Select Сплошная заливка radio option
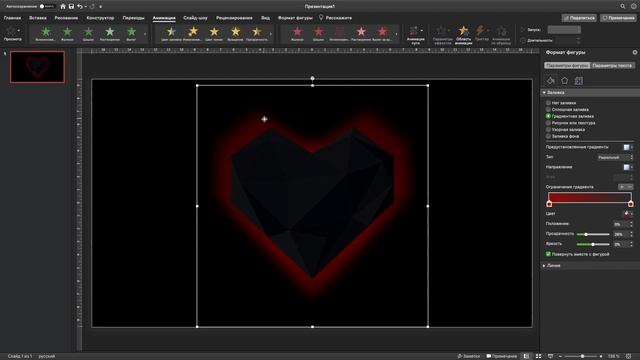 click(x=548, y=109)
